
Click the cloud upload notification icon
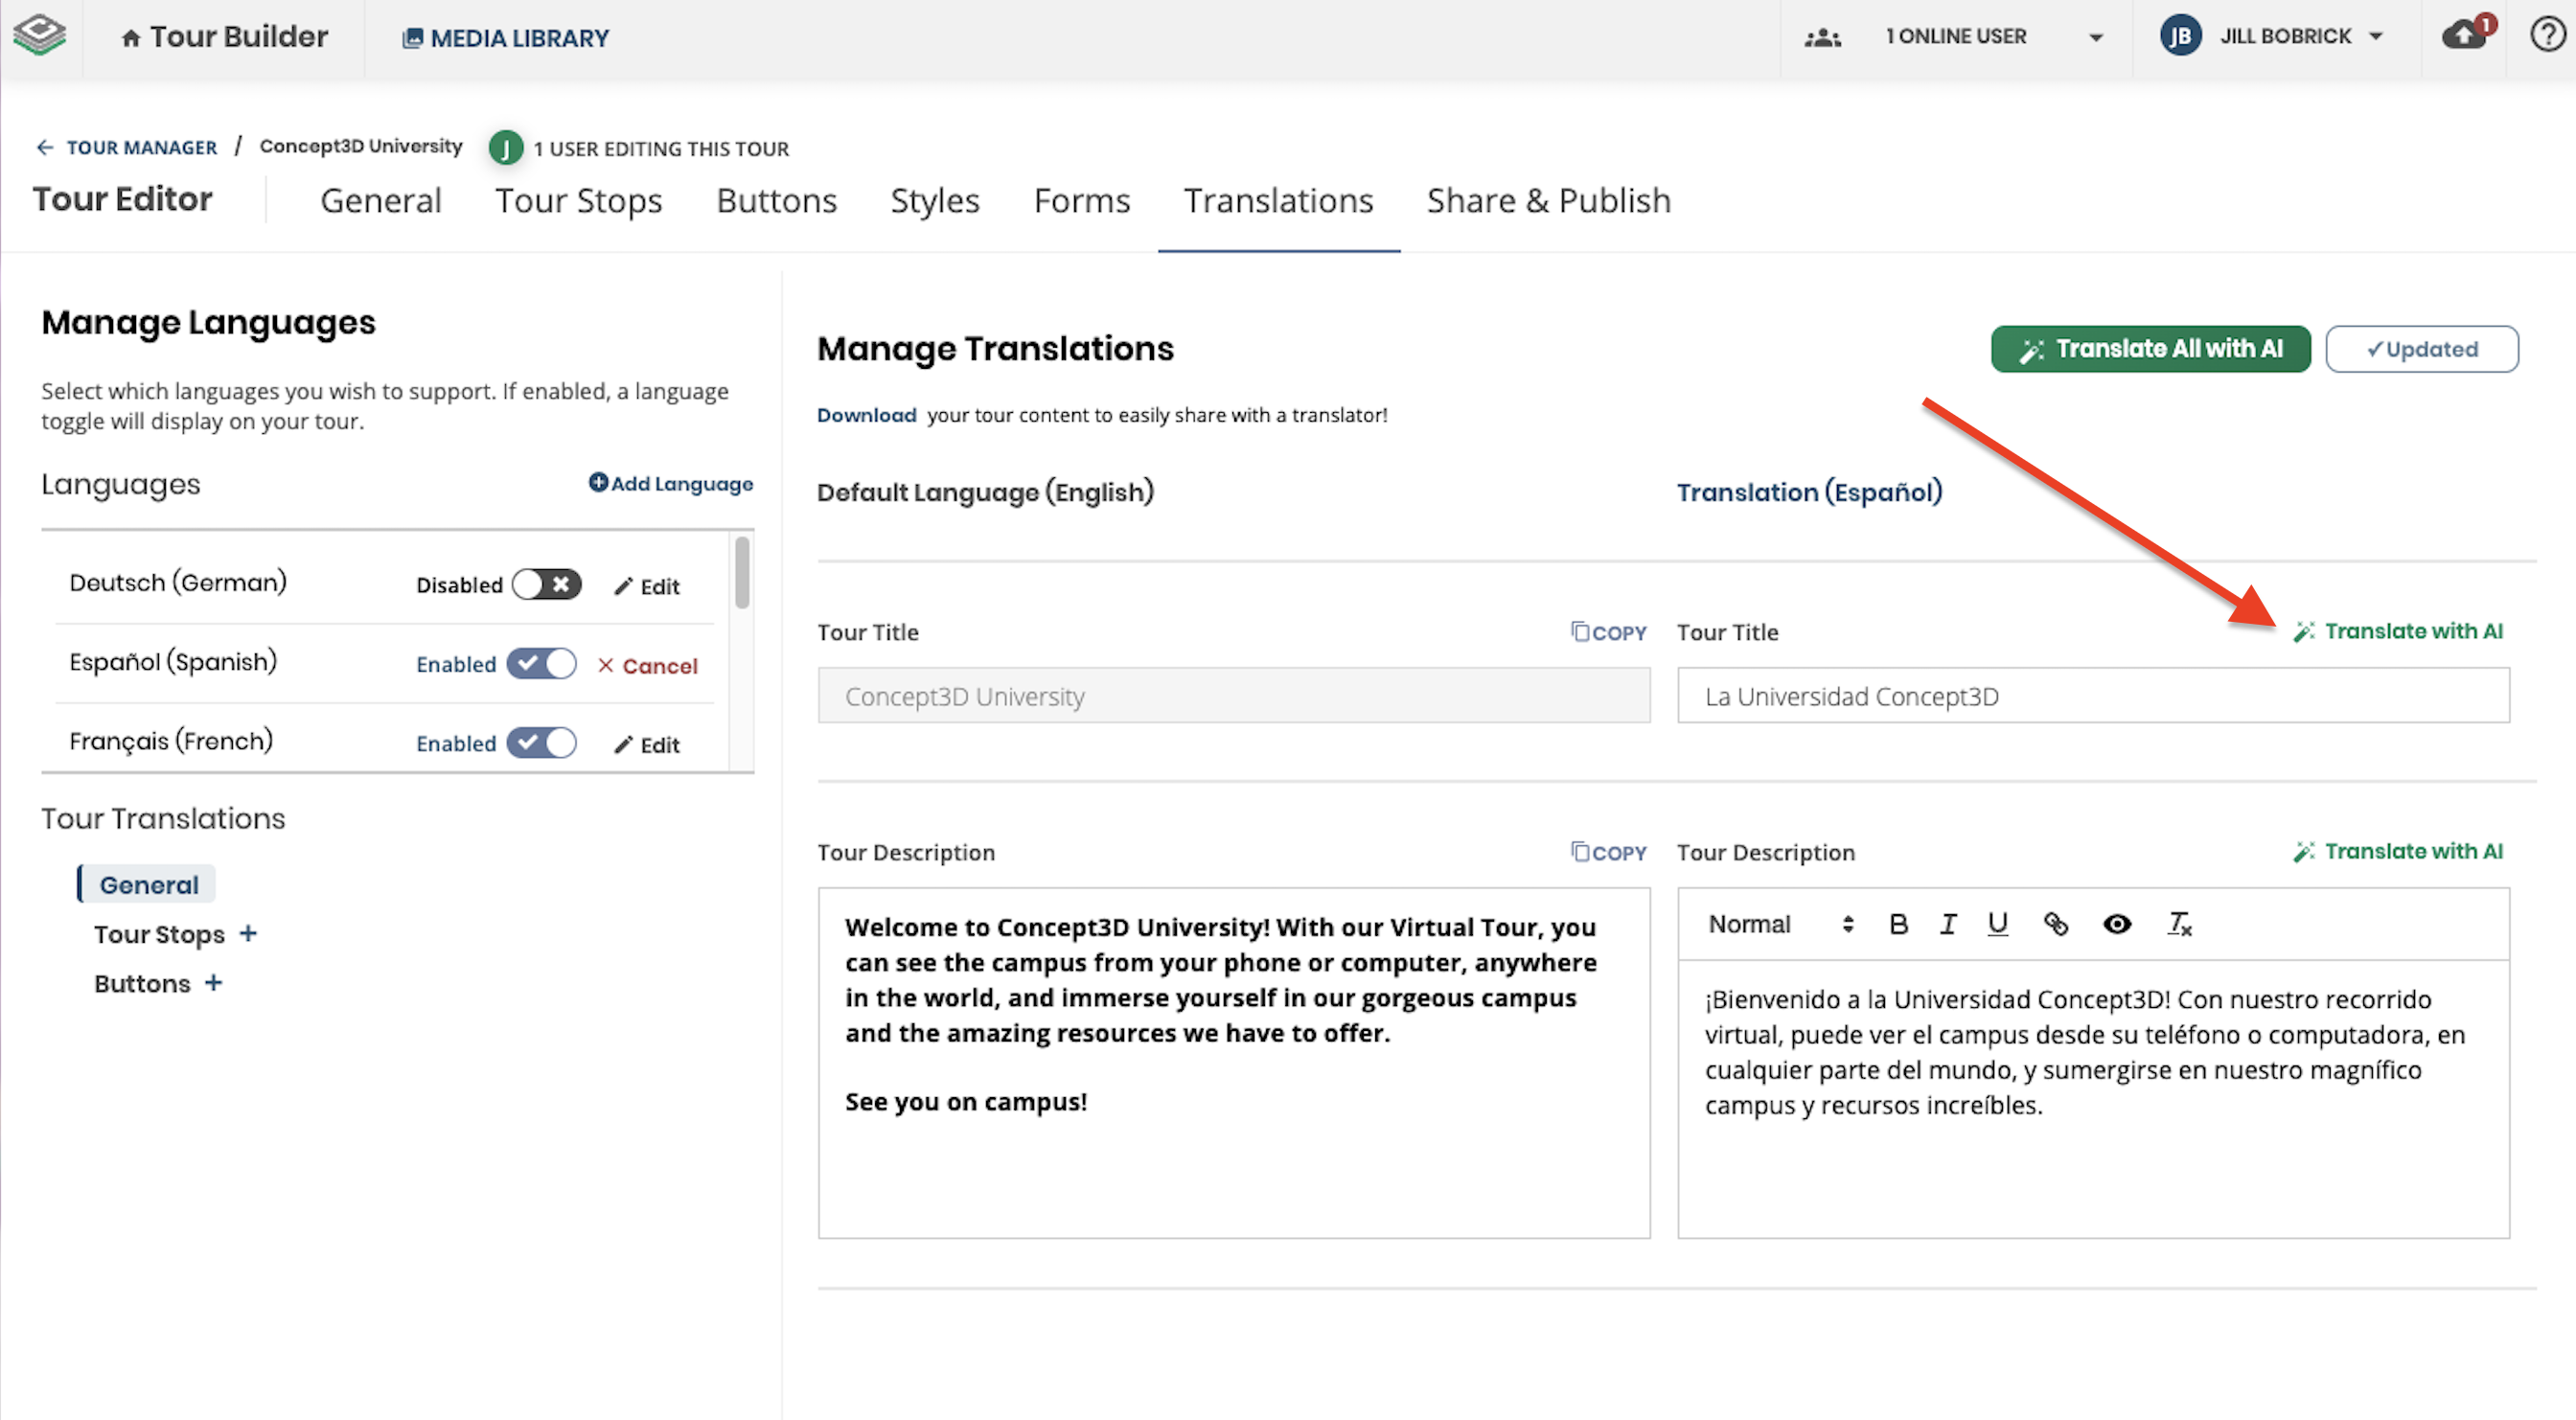click(x=2465, y=36)
